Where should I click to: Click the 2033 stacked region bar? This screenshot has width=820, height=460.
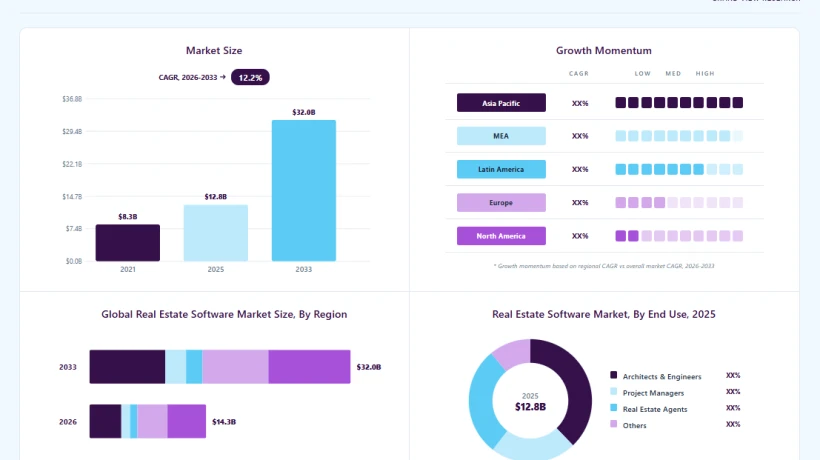click(x=220, y=366)
